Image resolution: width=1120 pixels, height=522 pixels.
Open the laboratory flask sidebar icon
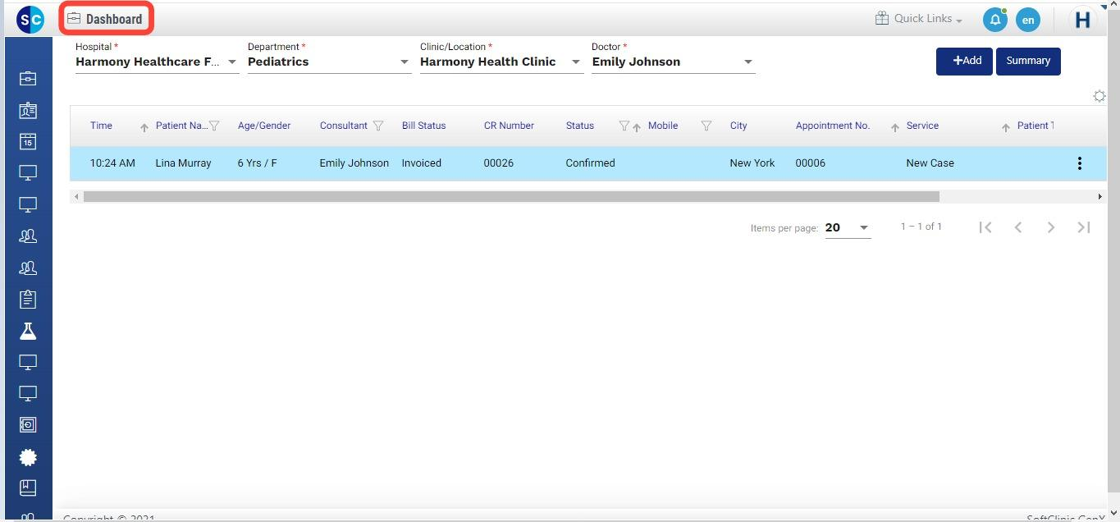pos(28,331)
